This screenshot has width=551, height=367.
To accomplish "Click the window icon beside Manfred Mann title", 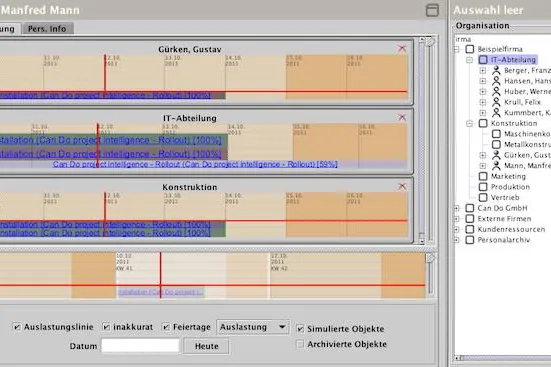I will [432, 10].
